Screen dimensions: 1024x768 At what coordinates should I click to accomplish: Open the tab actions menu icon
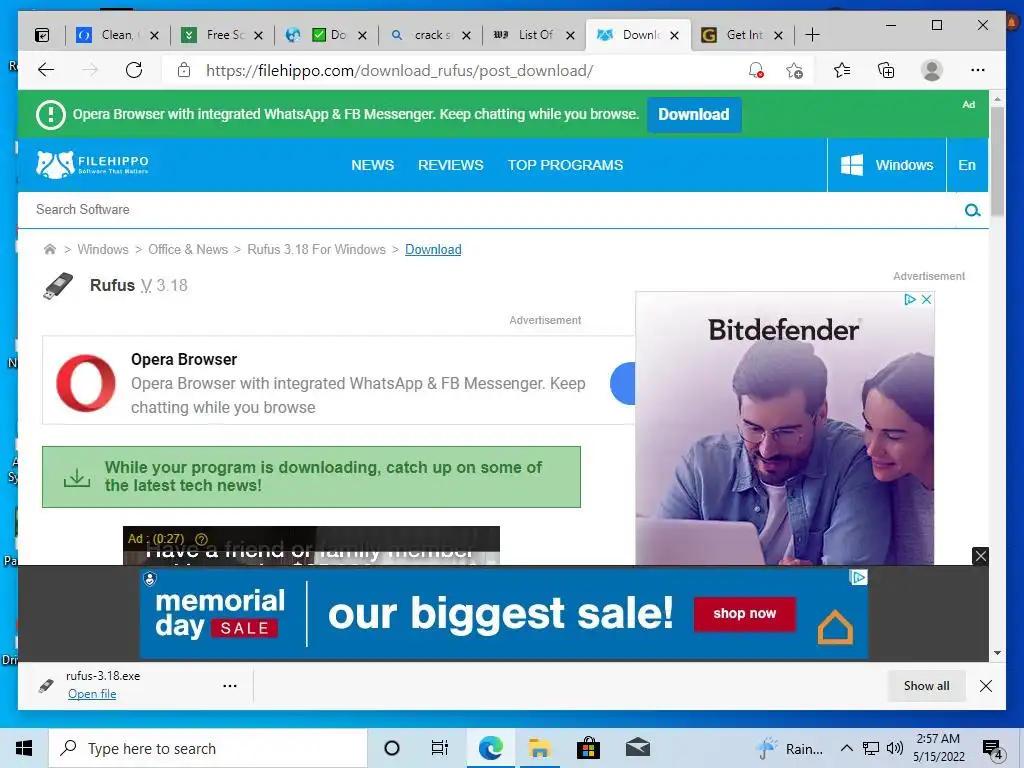[42, 35]
